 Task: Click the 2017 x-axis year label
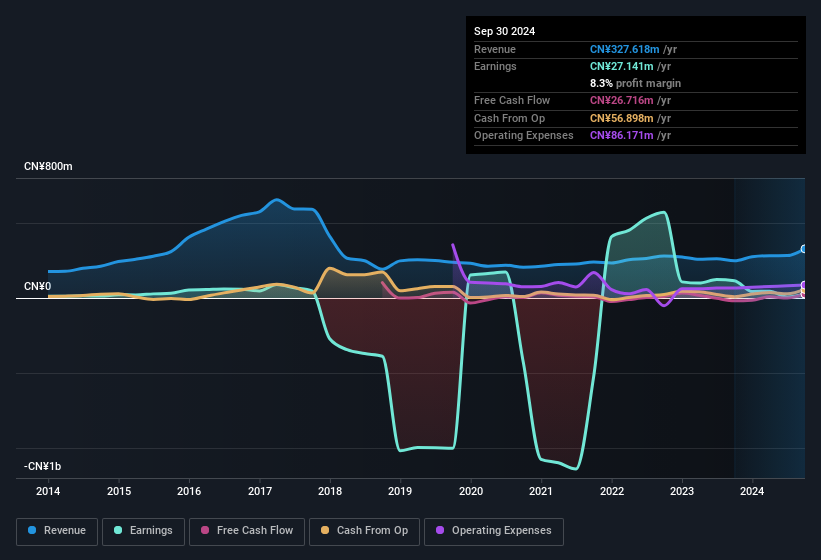pos(260,491)
